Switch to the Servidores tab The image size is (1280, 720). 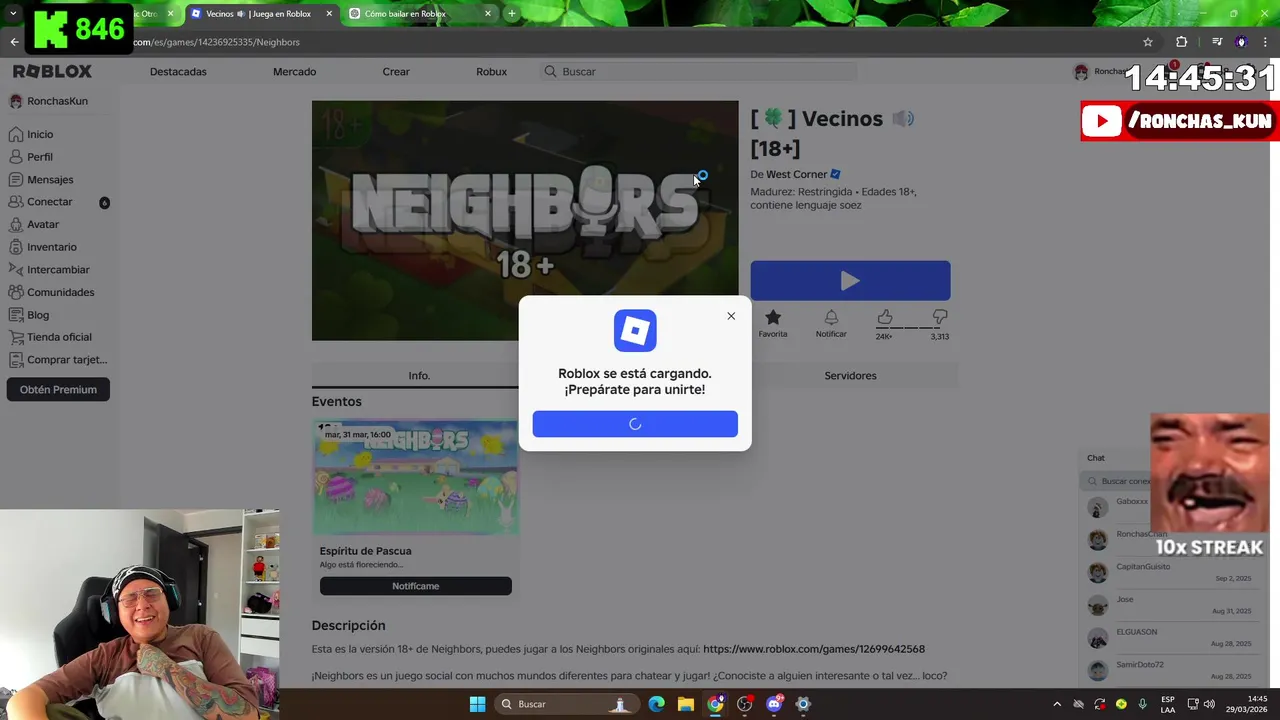point(850,376)
